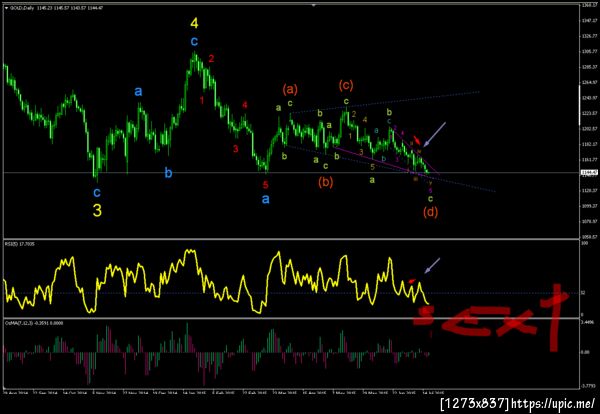The image size is (600, 414).
Task: Select the OsMA(7,12,3) indicator label
Action: (34, 323)
